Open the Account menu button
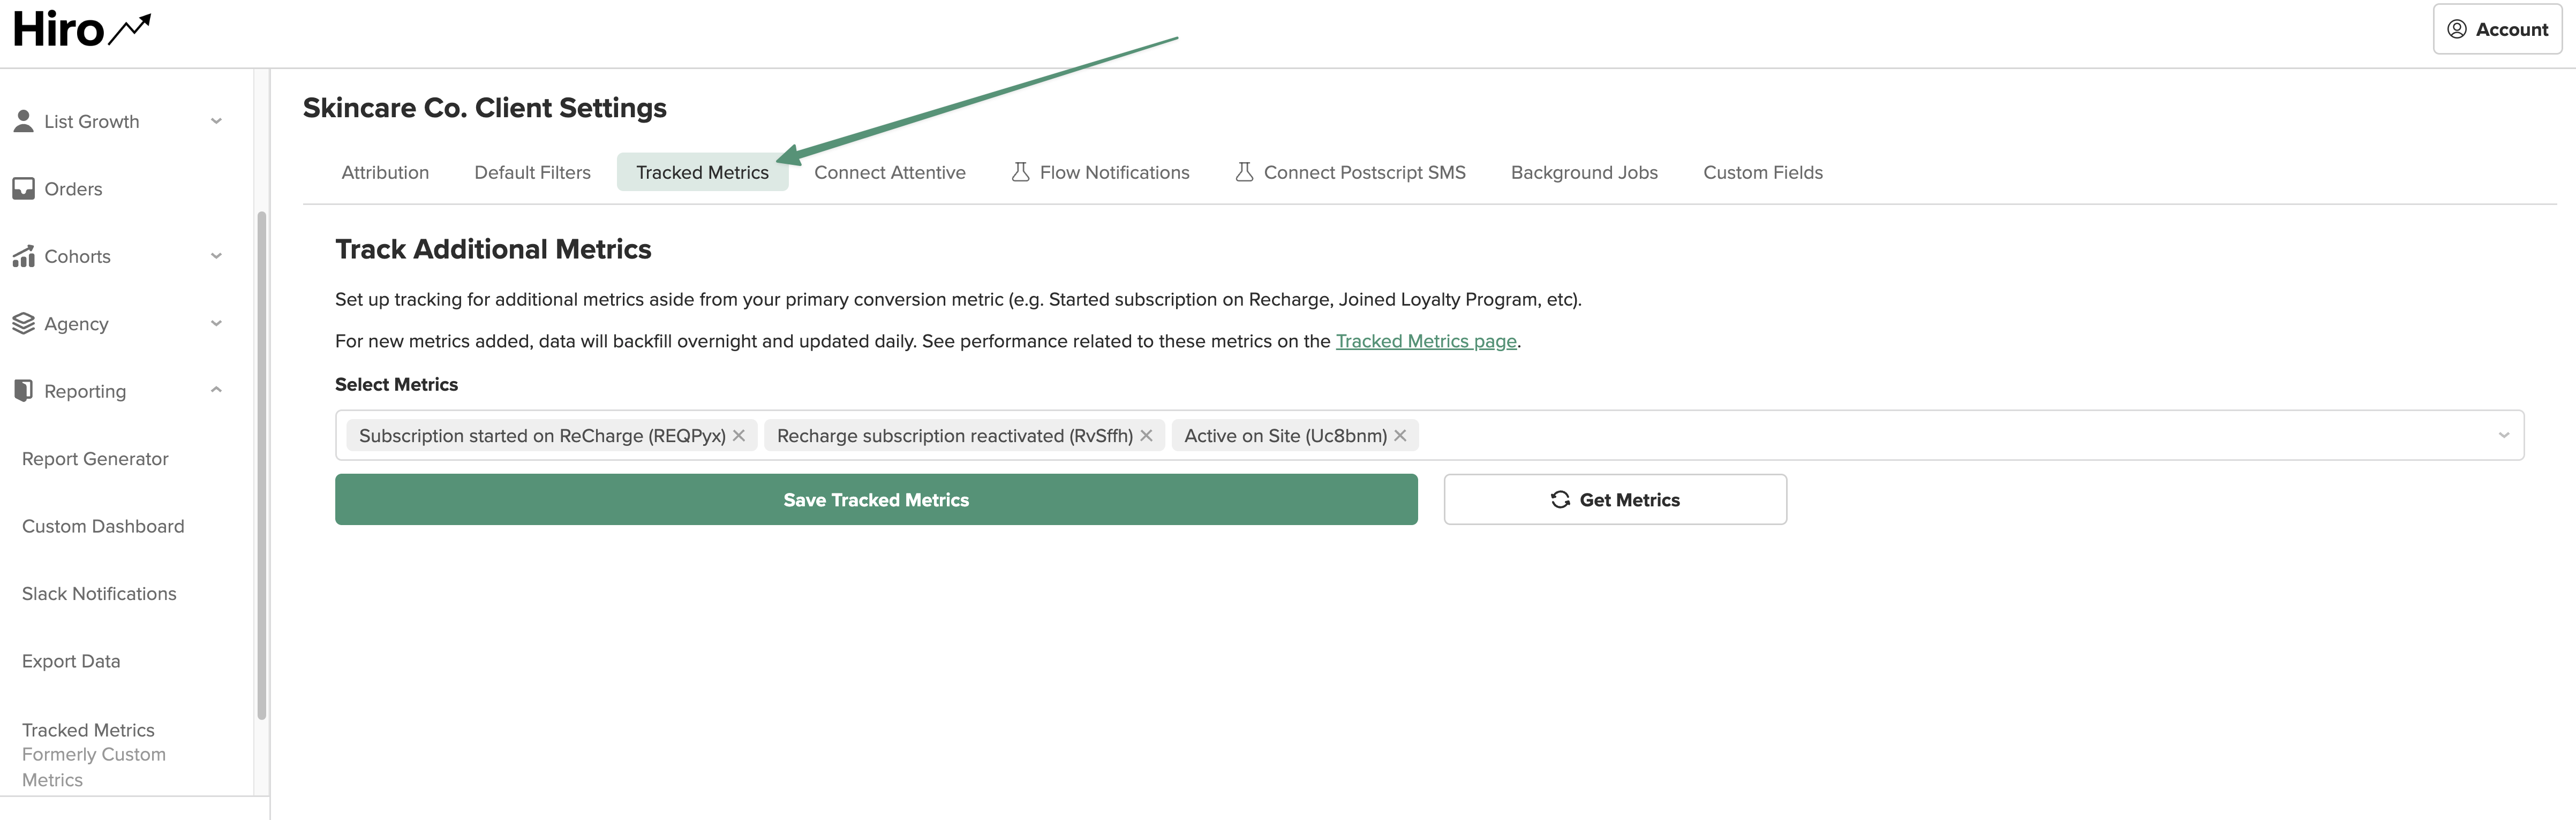The image size is (2576, 820). click(x=2497, y=29)
